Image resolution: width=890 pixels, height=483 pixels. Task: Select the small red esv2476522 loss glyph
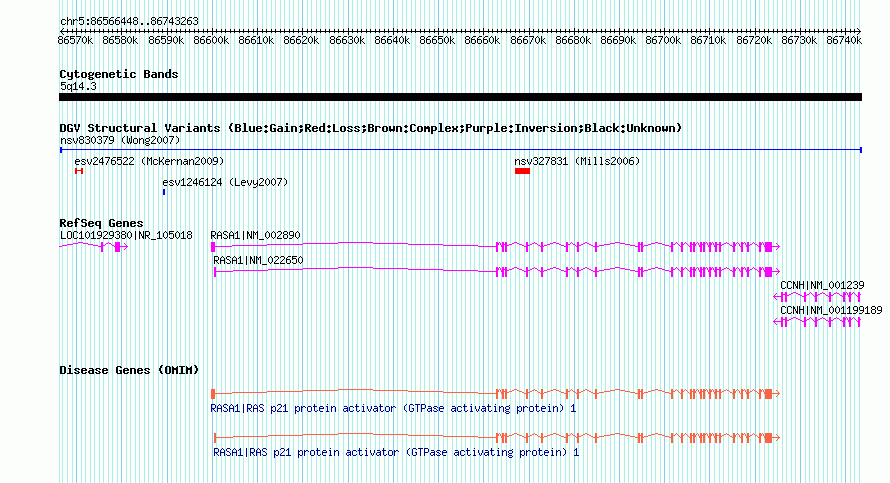click(79, 171)
